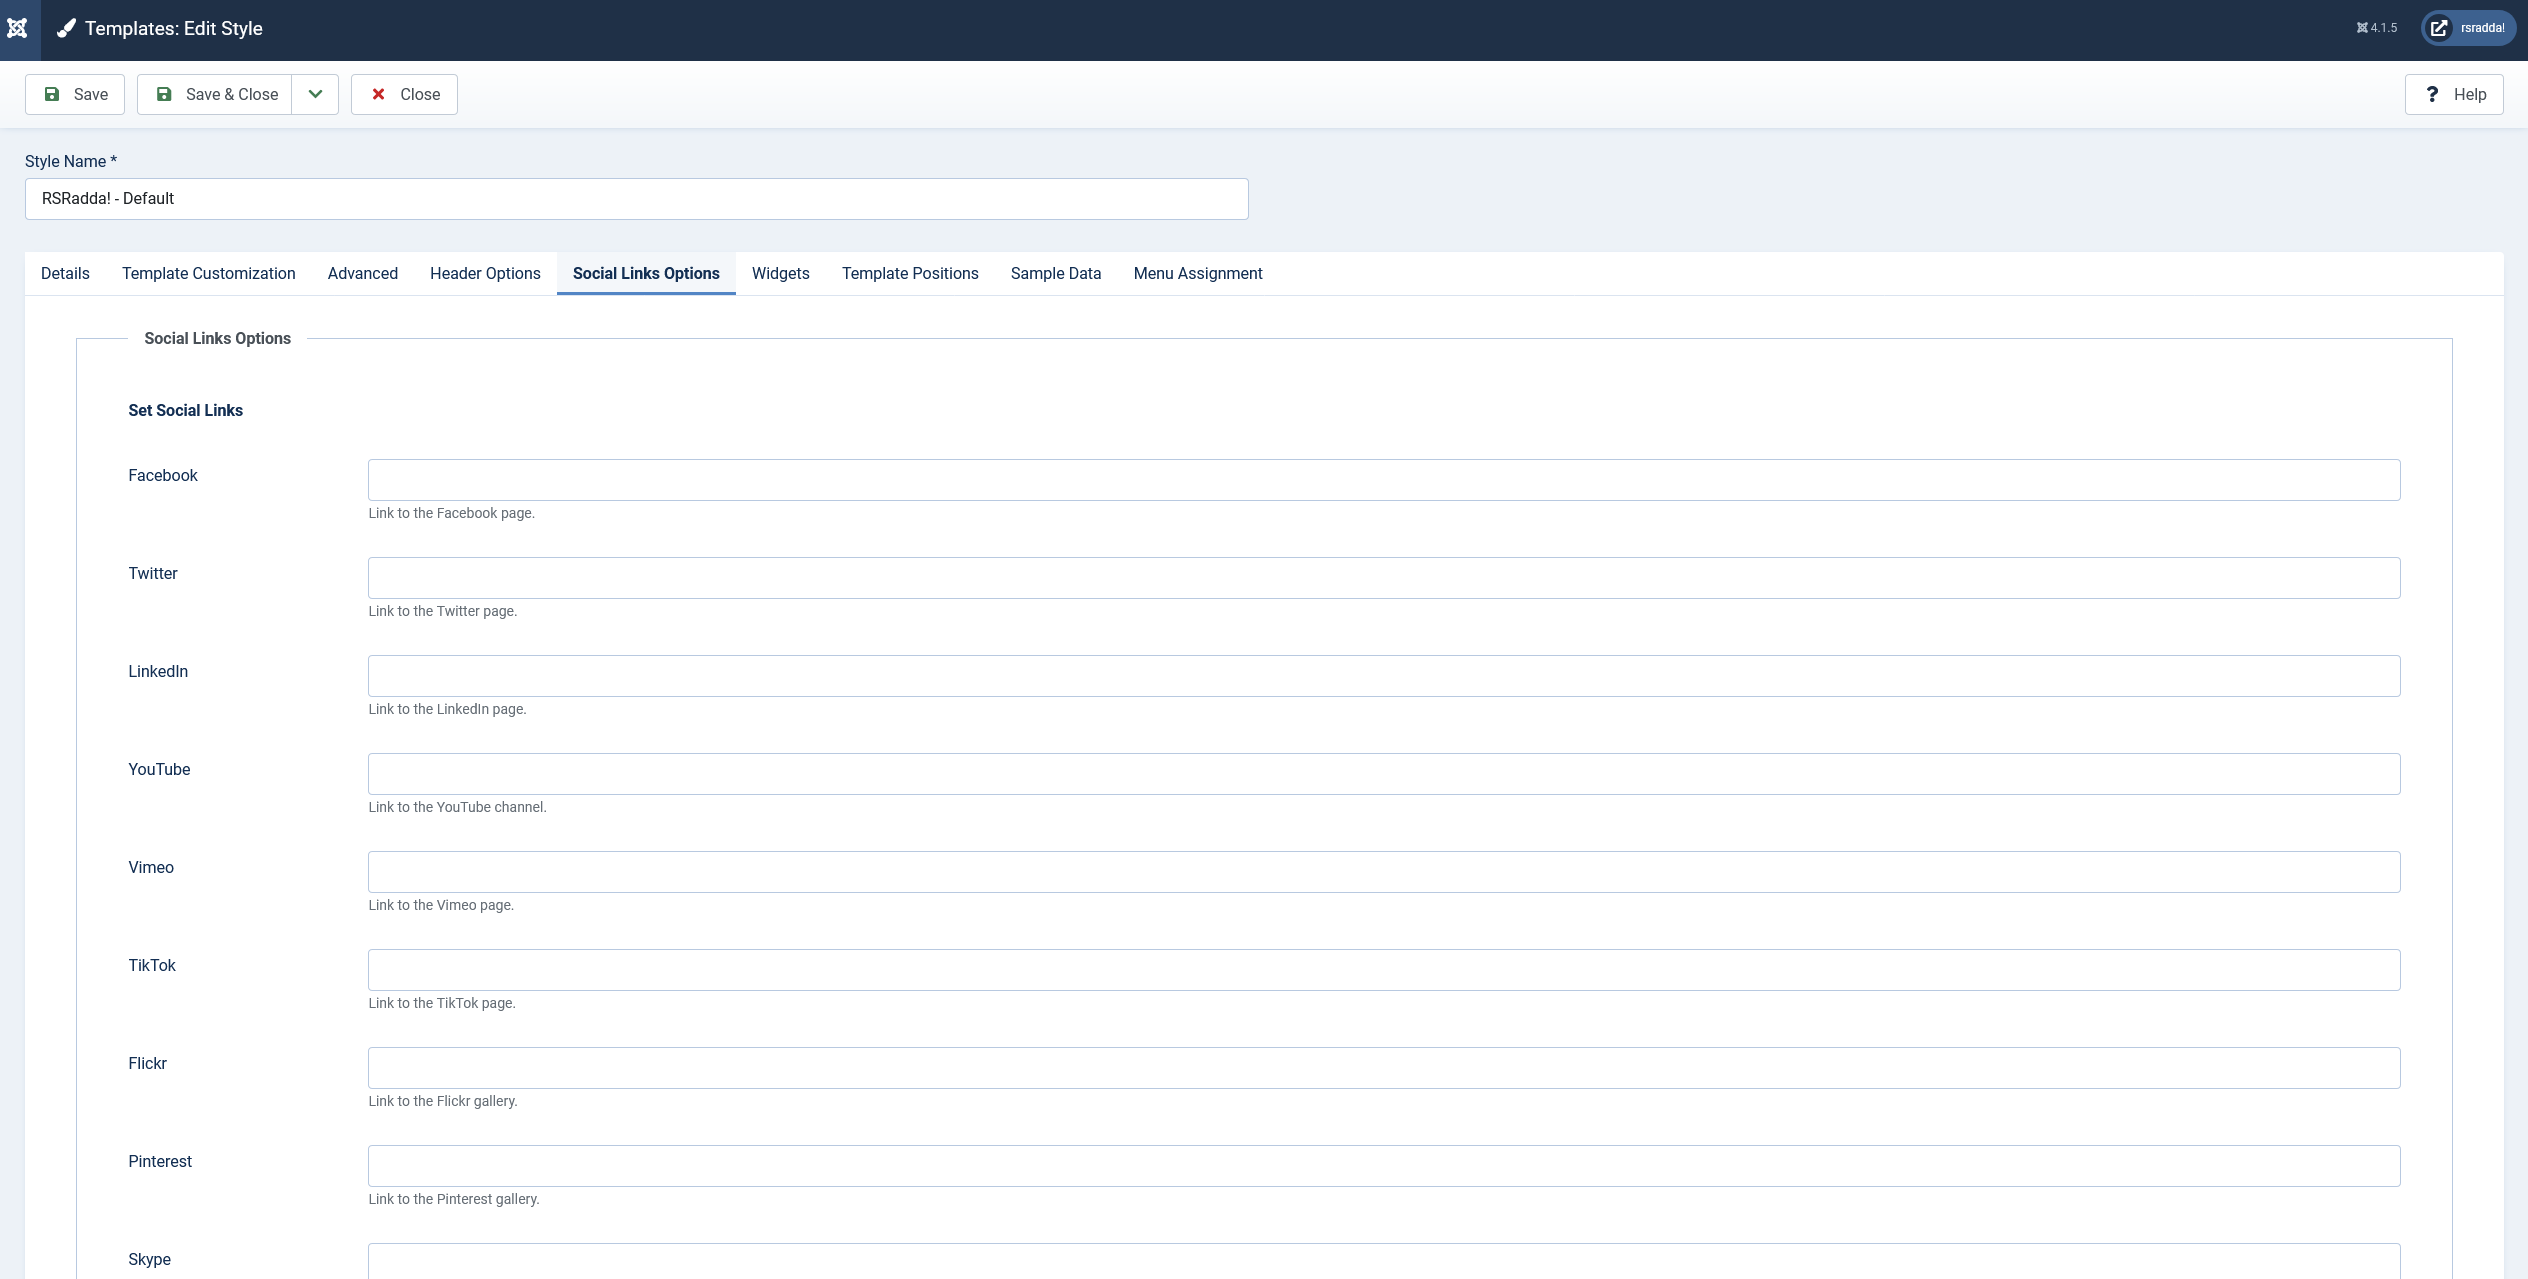Go to the Advanced tab

(x=363, y=274)
